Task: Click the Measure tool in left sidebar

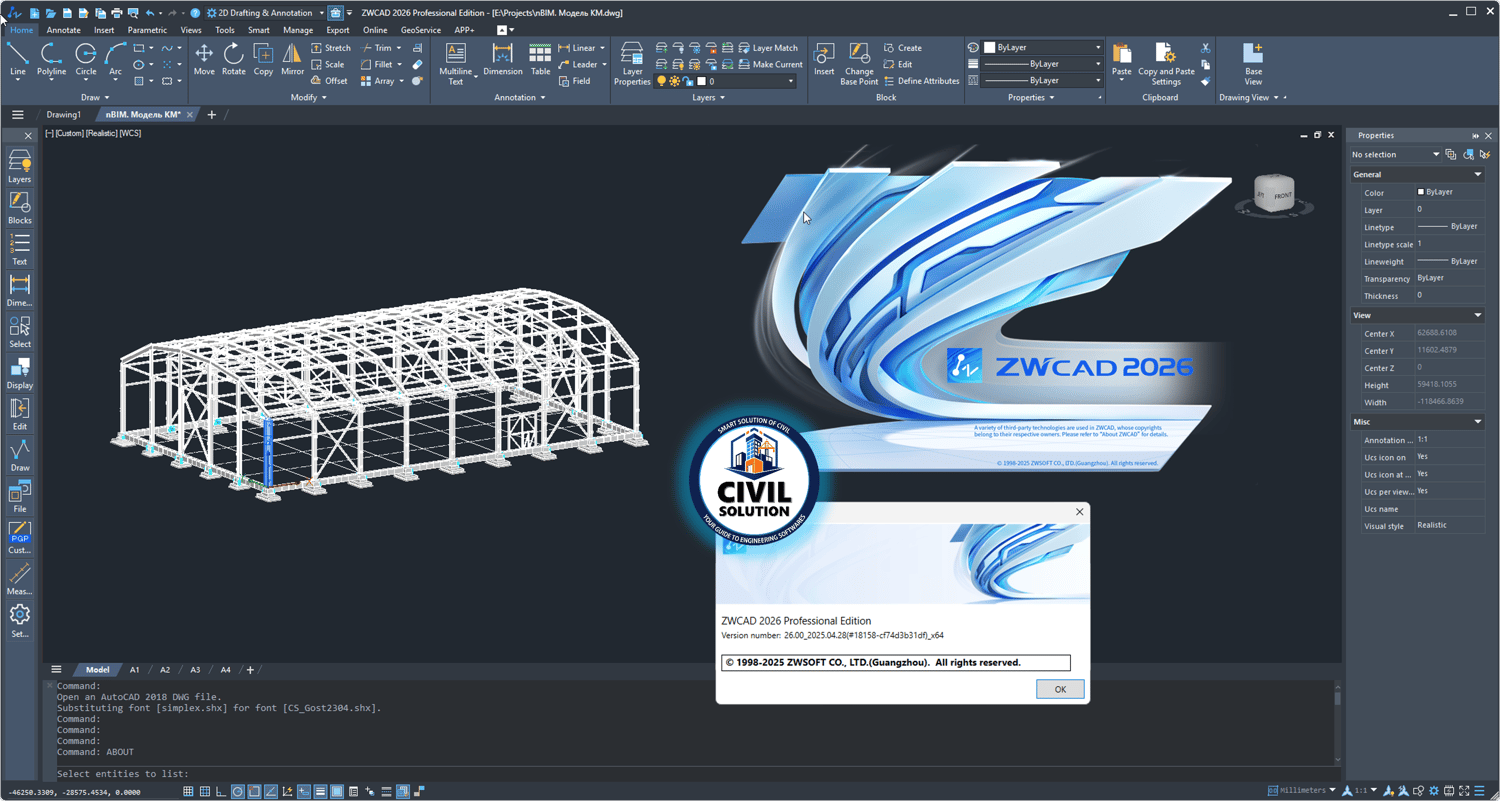Action: [20, 579]
